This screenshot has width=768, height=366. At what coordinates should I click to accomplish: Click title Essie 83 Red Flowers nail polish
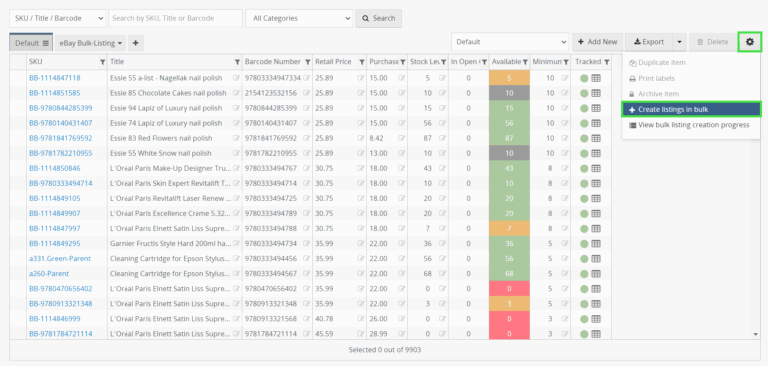[x=161, y=138]
